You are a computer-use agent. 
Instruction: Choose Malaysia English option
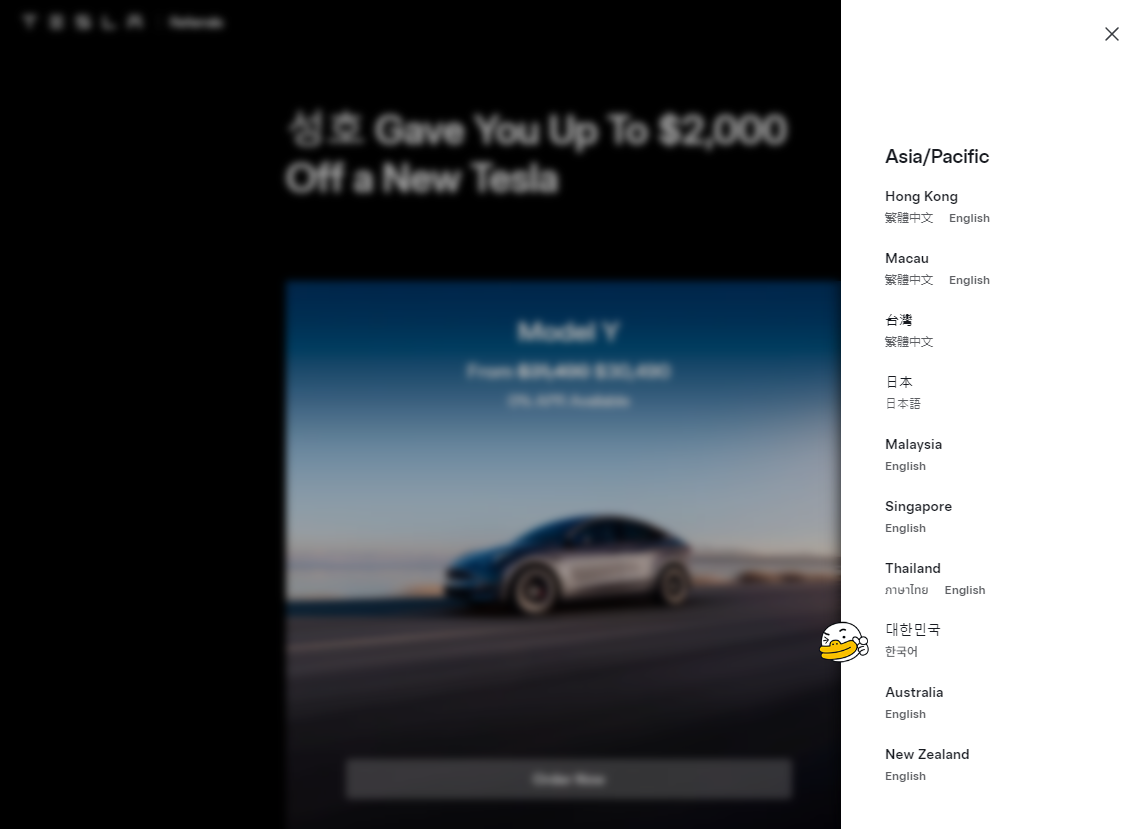click(x=905, y=466)
